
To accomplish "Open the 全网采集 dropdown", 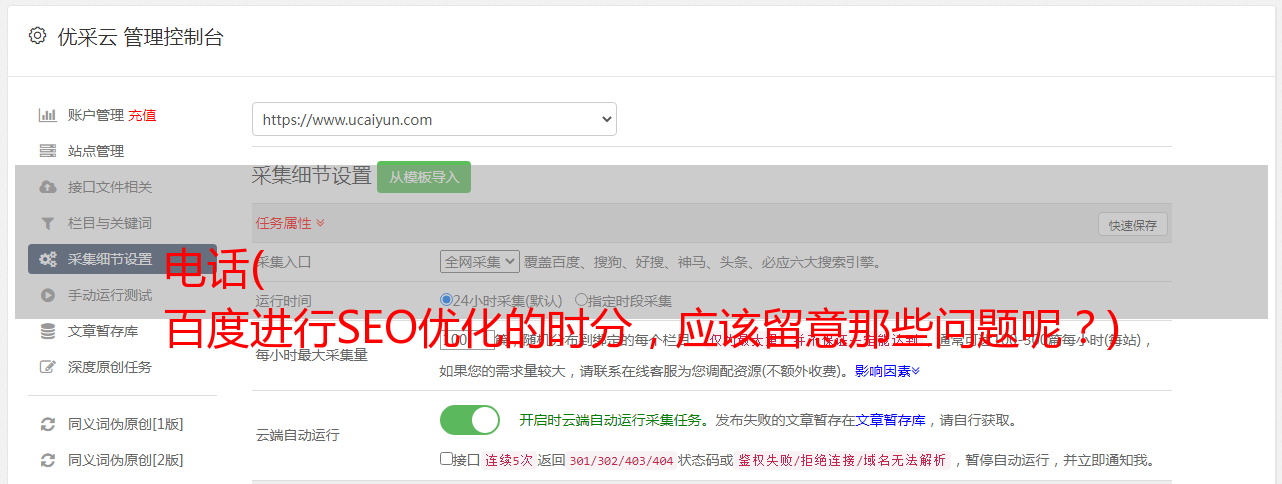I will [x=480, y=261].
